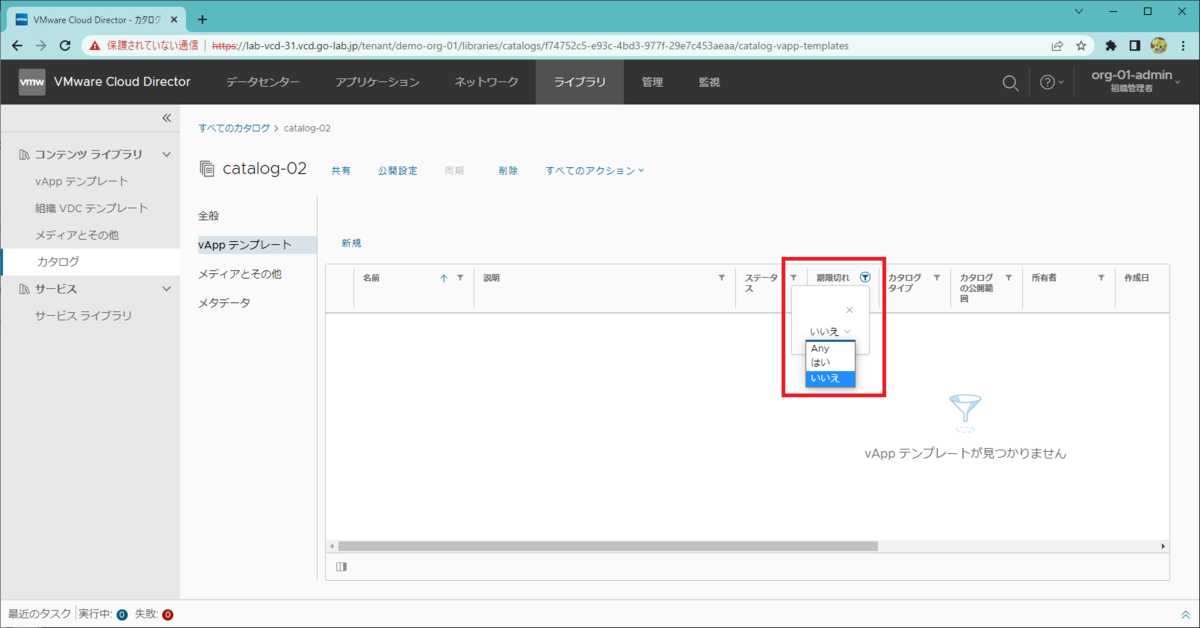Open the Chrome profile avatar
This screenshot has height=628, width=1200.
(1159, 45)
